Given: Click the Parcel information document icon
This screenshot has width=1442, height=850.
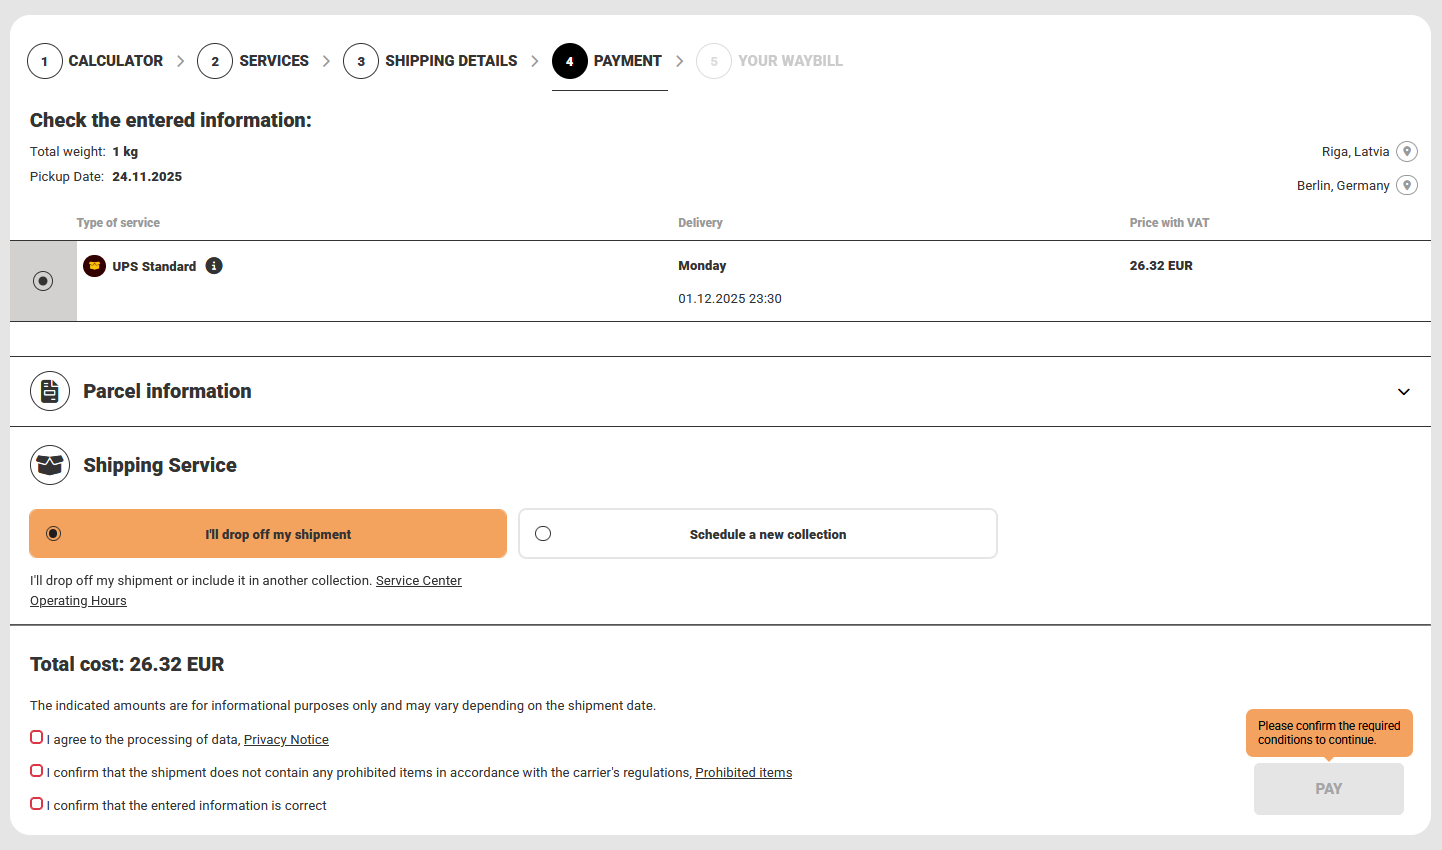Looking at the screenshot, I should [50, 391].
